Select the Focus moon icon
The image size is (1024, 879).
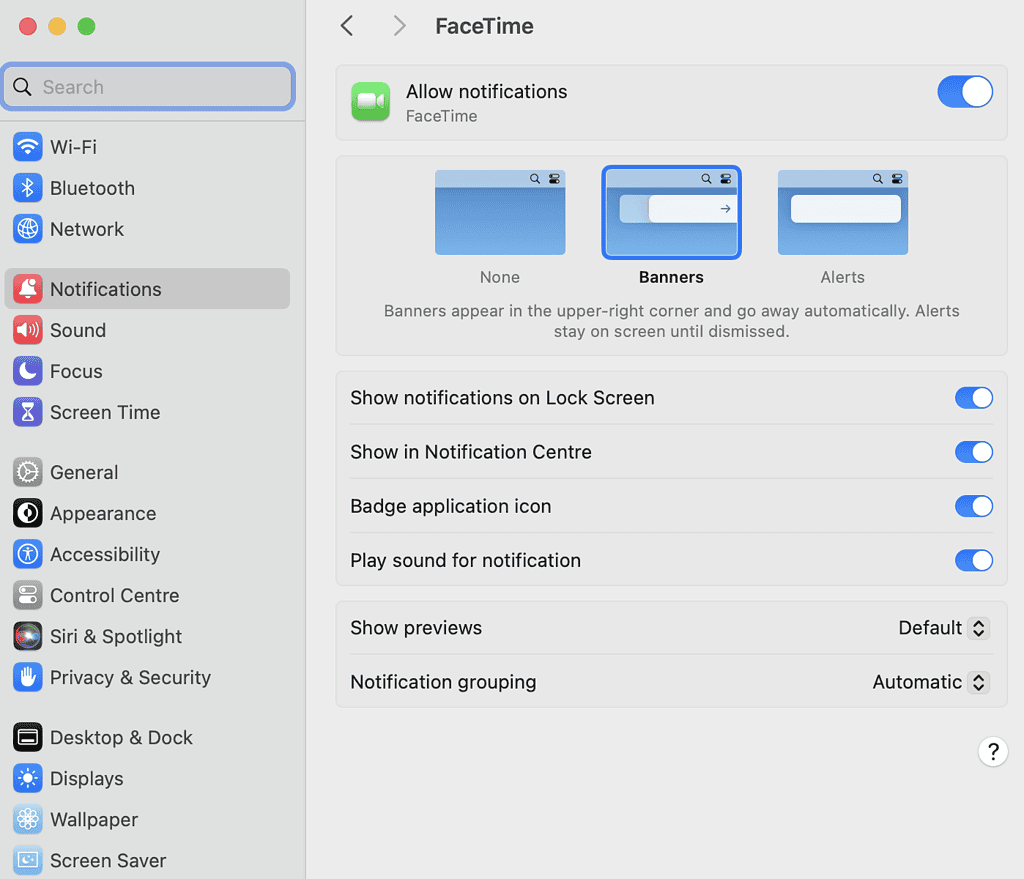point(27,371)
